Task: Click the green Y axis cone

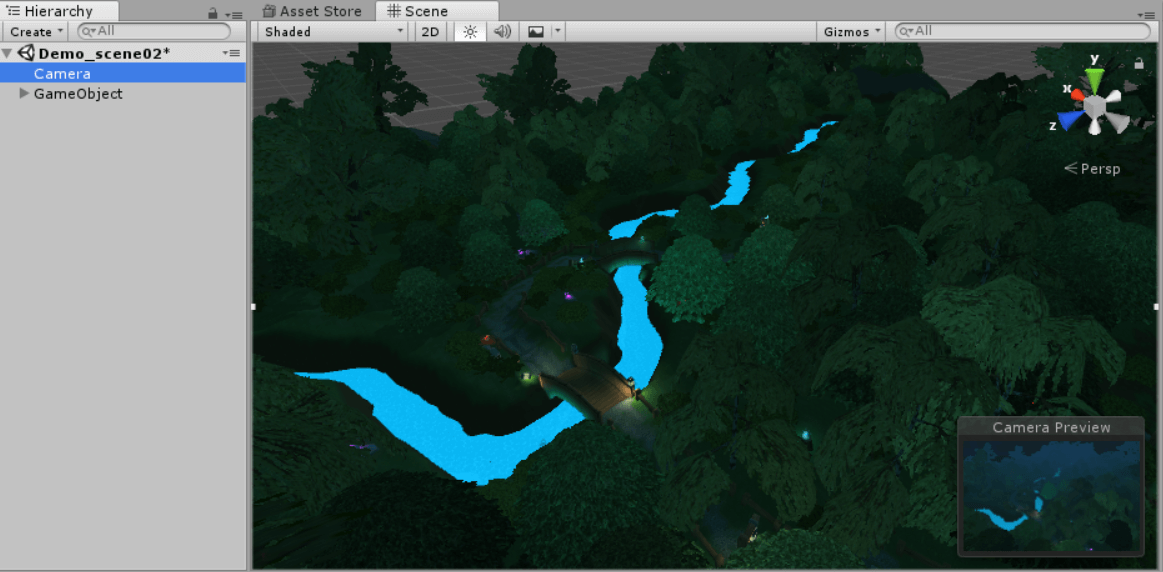Action: pyautogui.click(x=1094, y=79)
